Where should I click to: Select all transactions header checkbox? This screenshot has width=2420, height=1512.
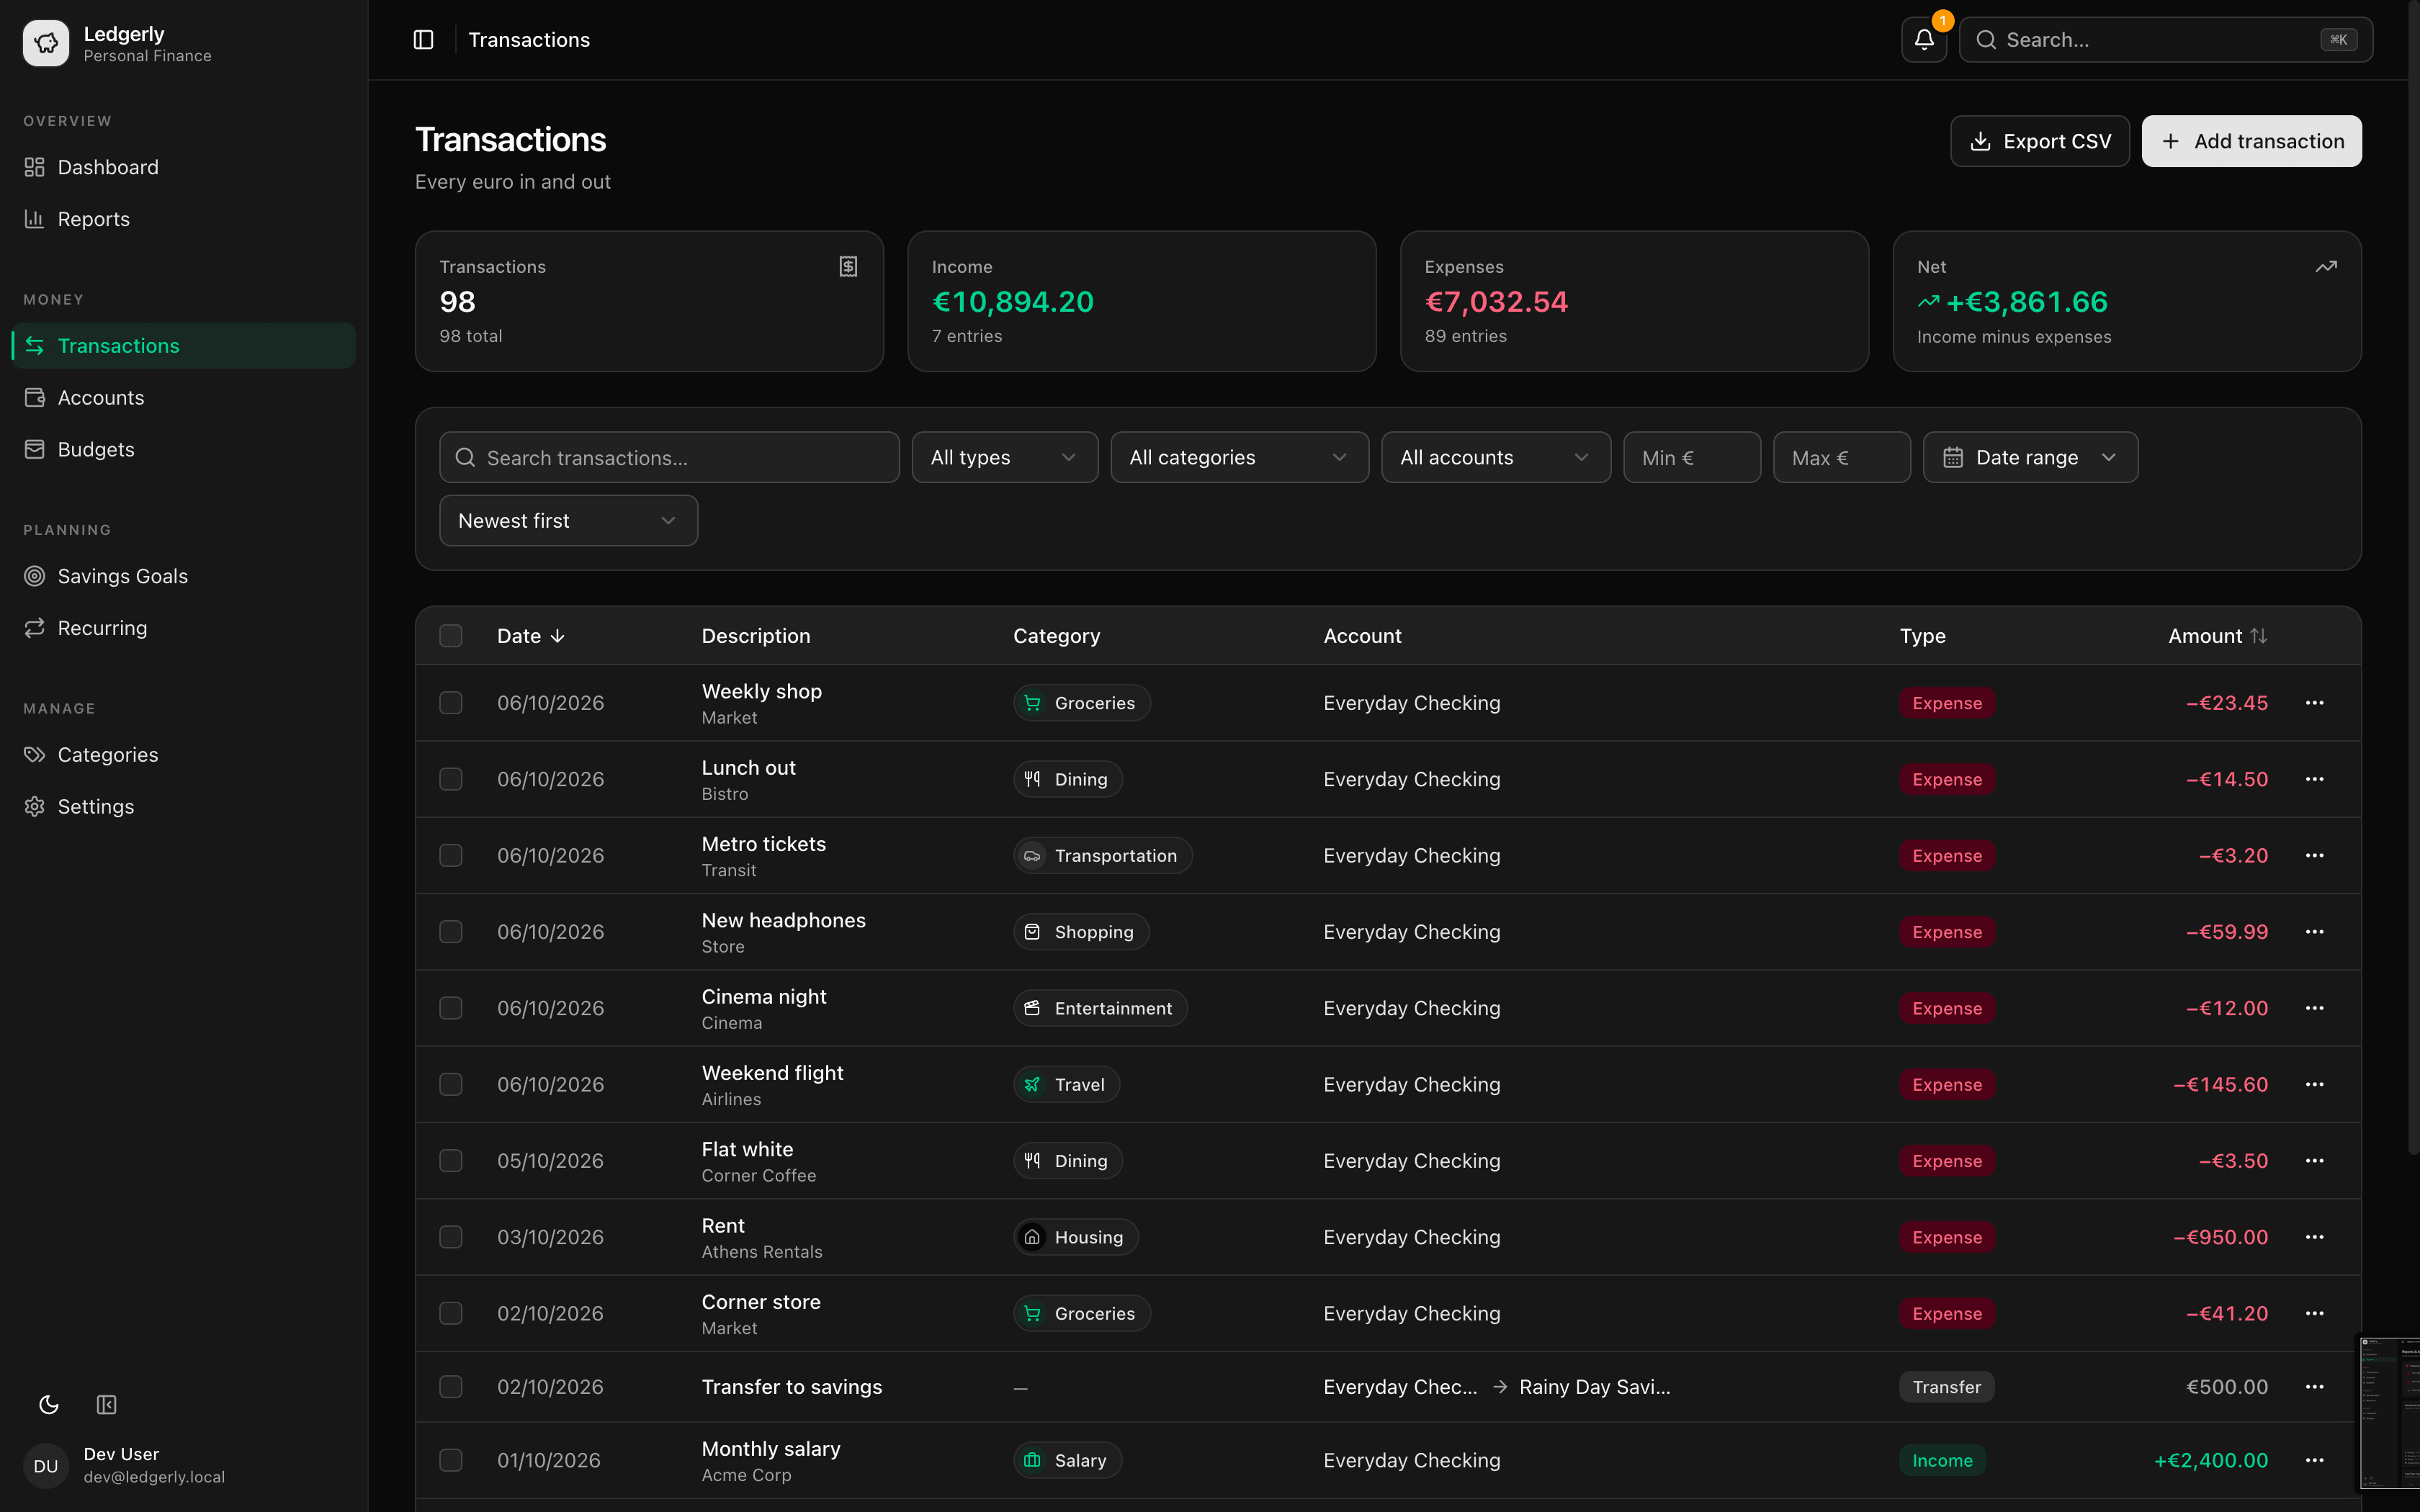451,636
